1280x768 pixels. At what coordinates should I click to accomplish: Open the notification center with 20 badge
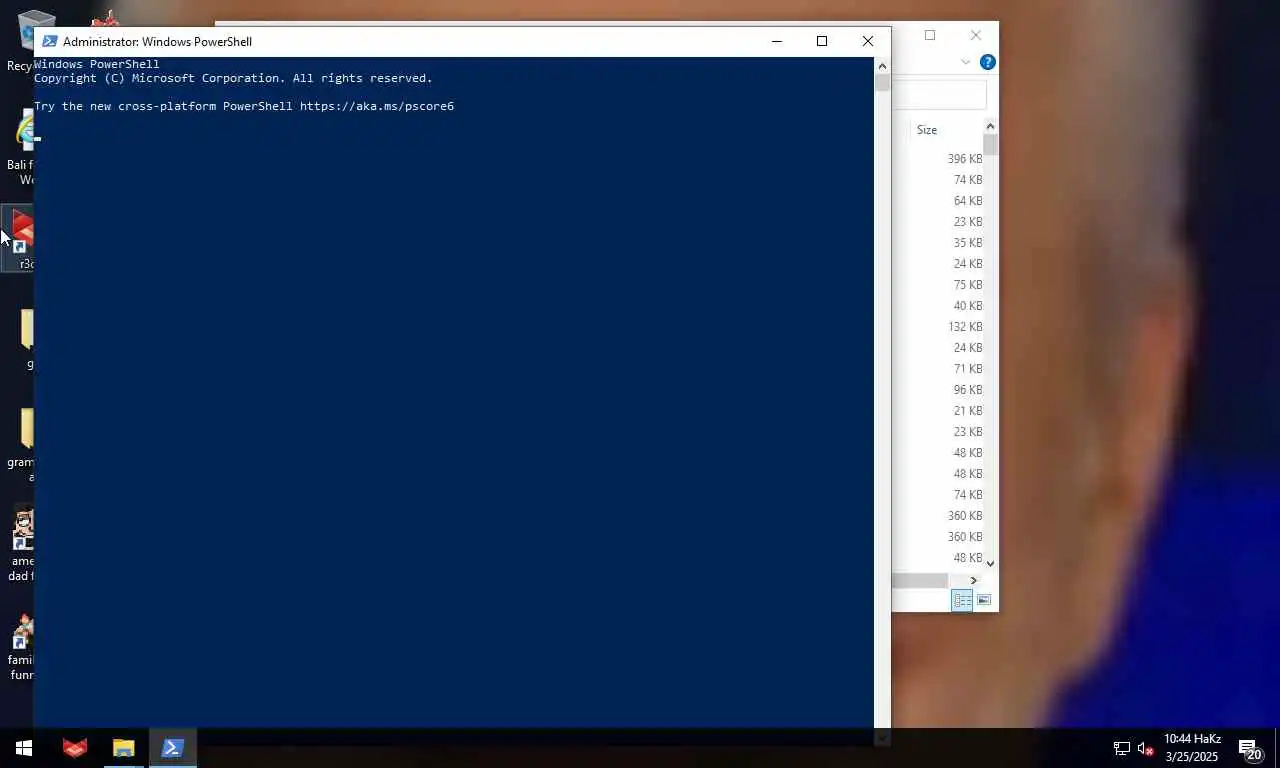click(1249, 748)
